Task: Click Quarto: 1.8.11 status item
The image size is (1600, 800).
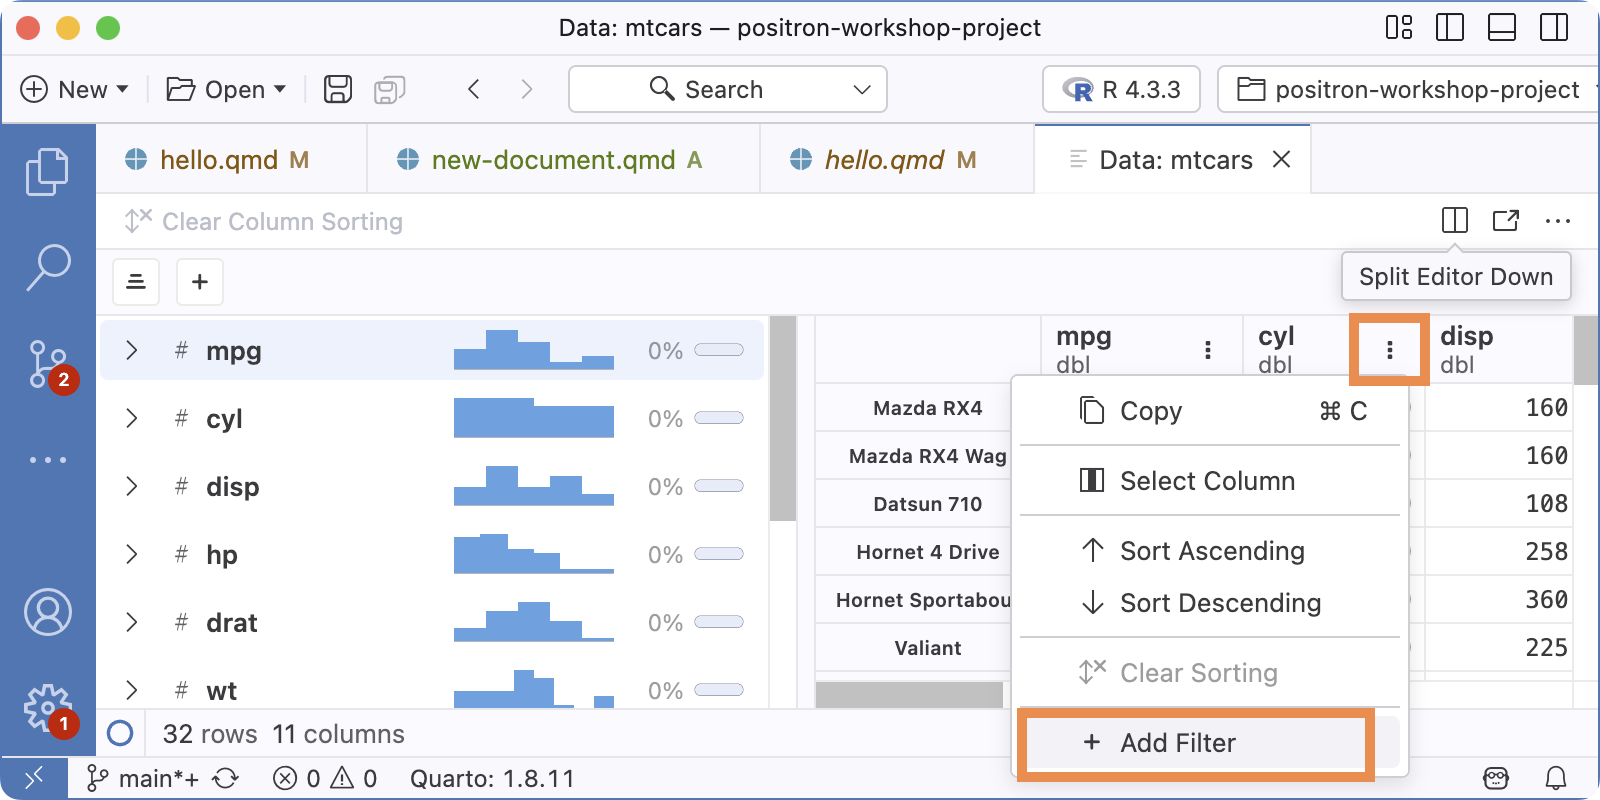Action: [x=492, y=778]
